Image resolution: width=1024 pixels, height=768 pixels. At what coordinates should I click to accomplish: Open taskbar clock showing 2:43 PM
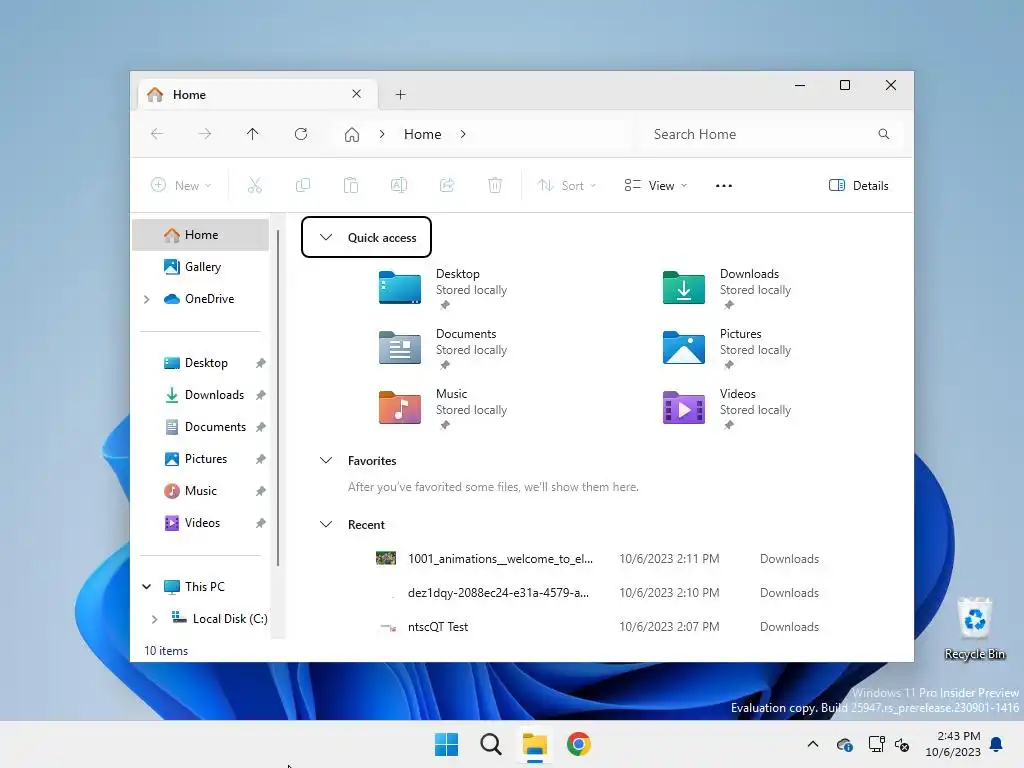click(953, 744)
